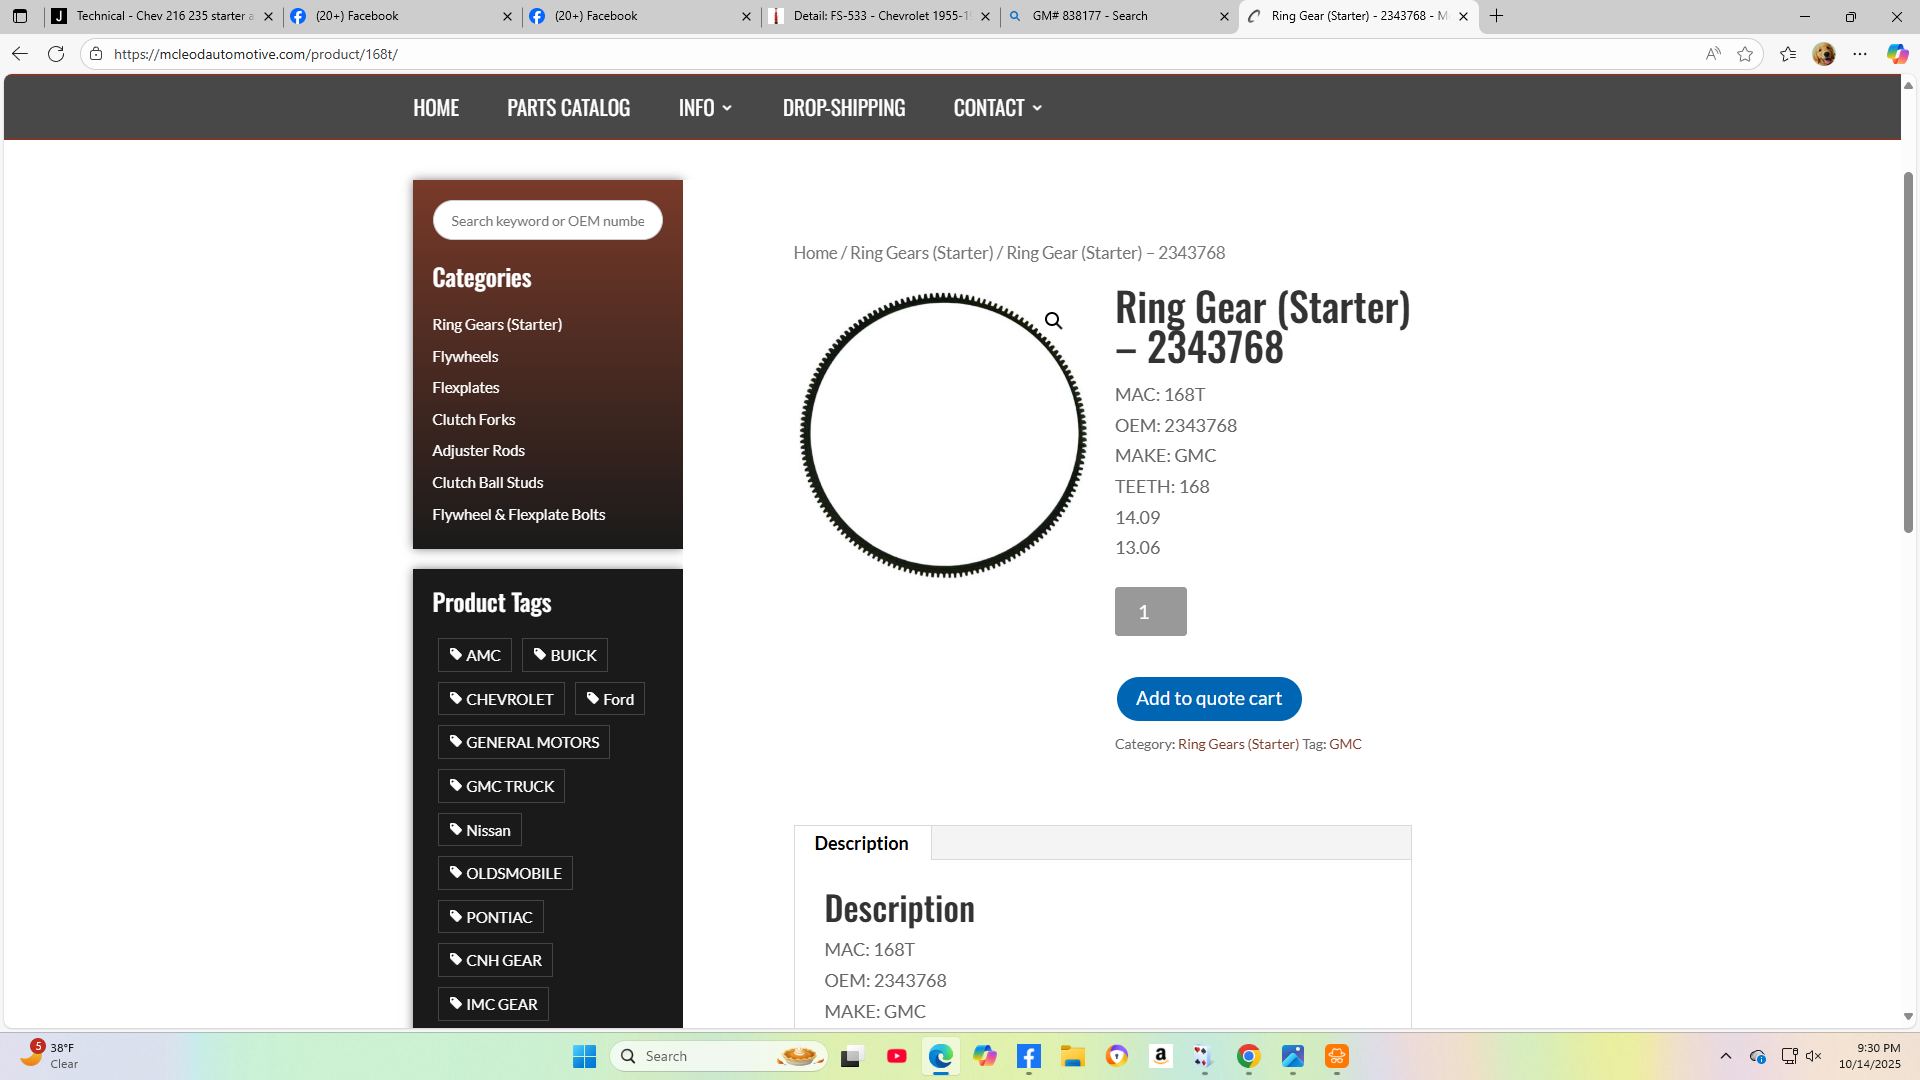The height and width of the screenshot is (1080, 1920).
Task: Open the Flywheels category link
Action: click(465, 357)
